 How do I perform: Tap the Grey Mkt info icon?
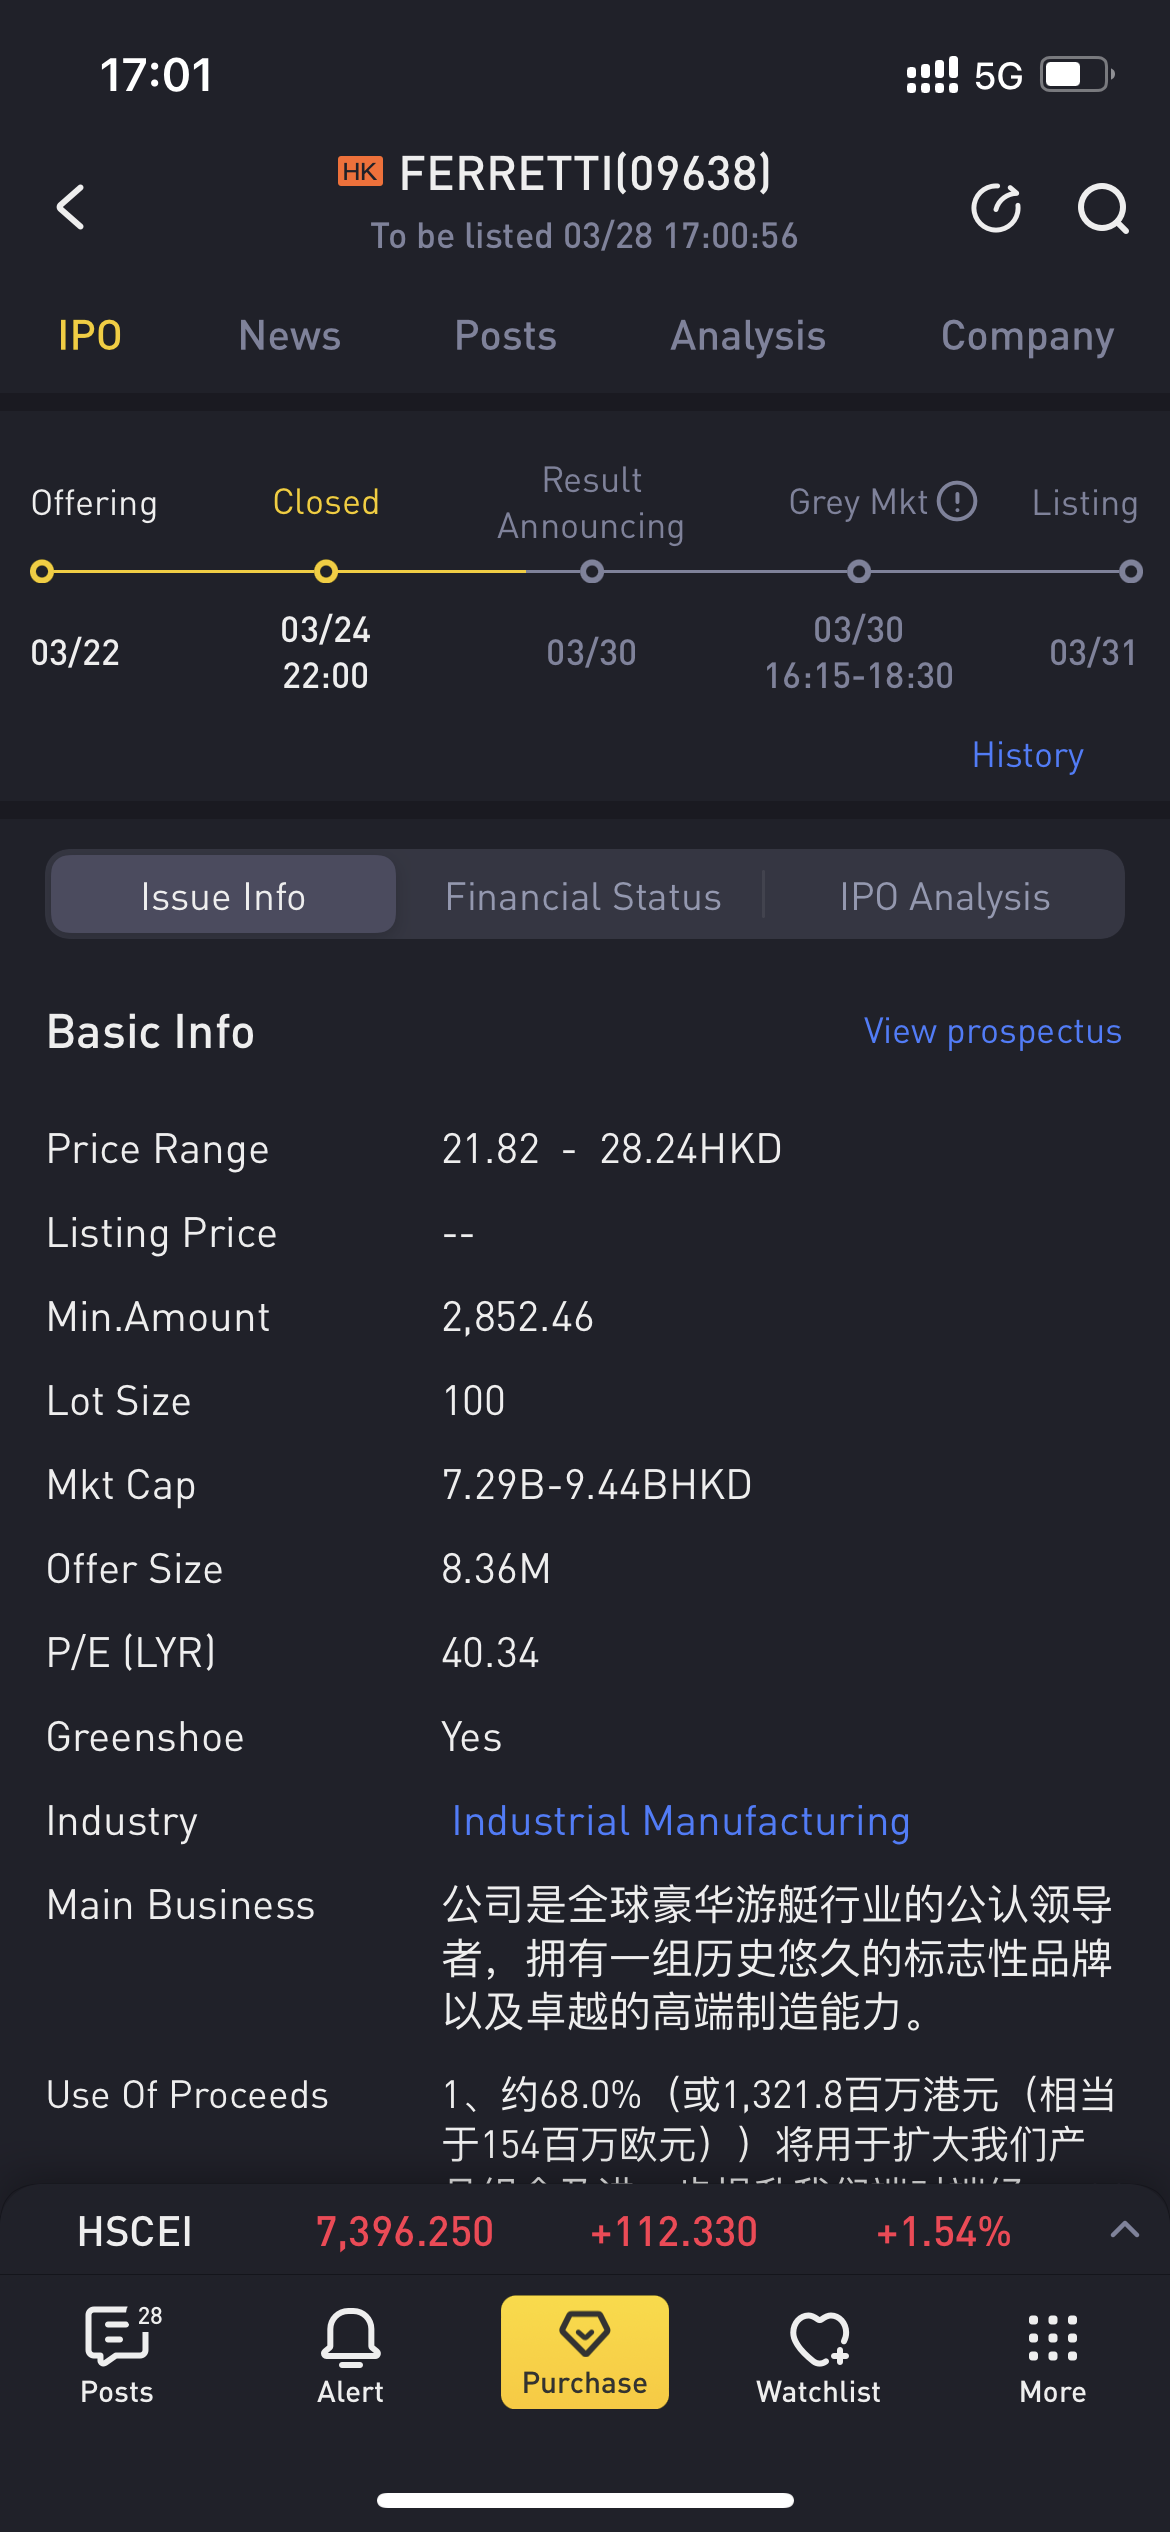coord(957,501)
